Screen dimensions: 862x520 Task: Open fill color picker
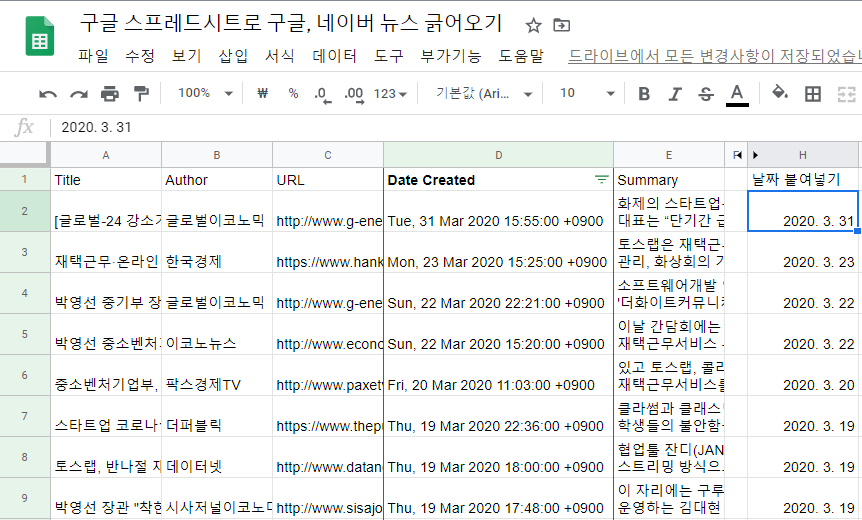(x=780, y=92)
